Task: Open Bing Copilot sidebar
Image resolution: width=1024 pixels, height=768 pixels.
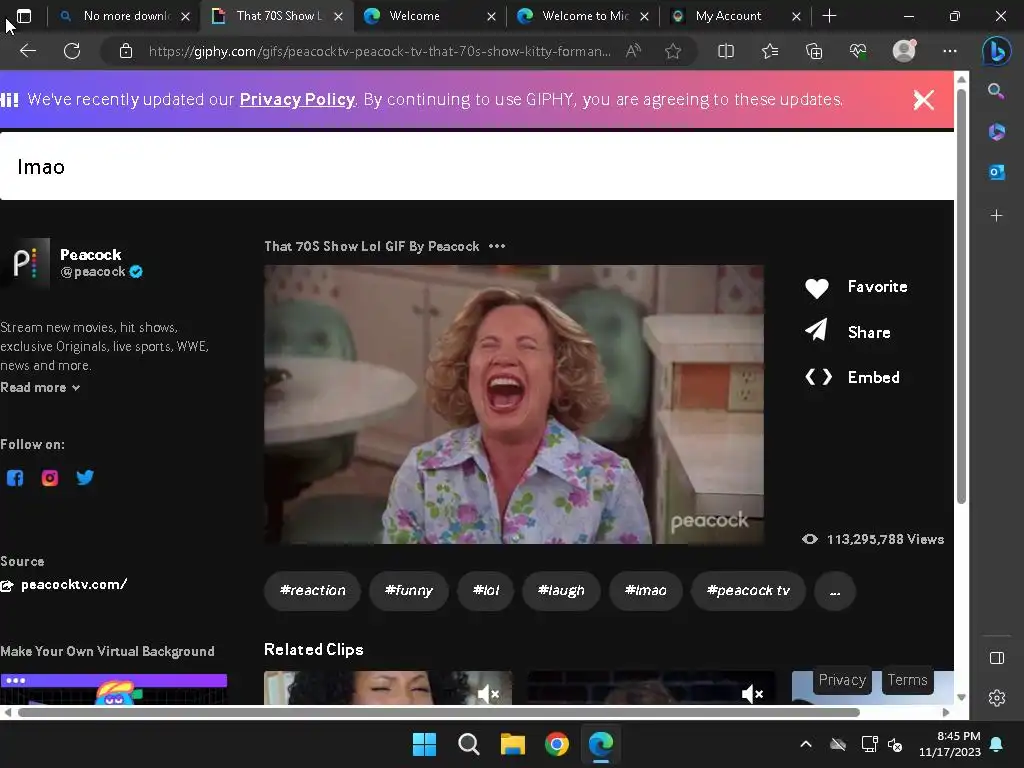Action: pyautogui.click(x=996, y=51)
